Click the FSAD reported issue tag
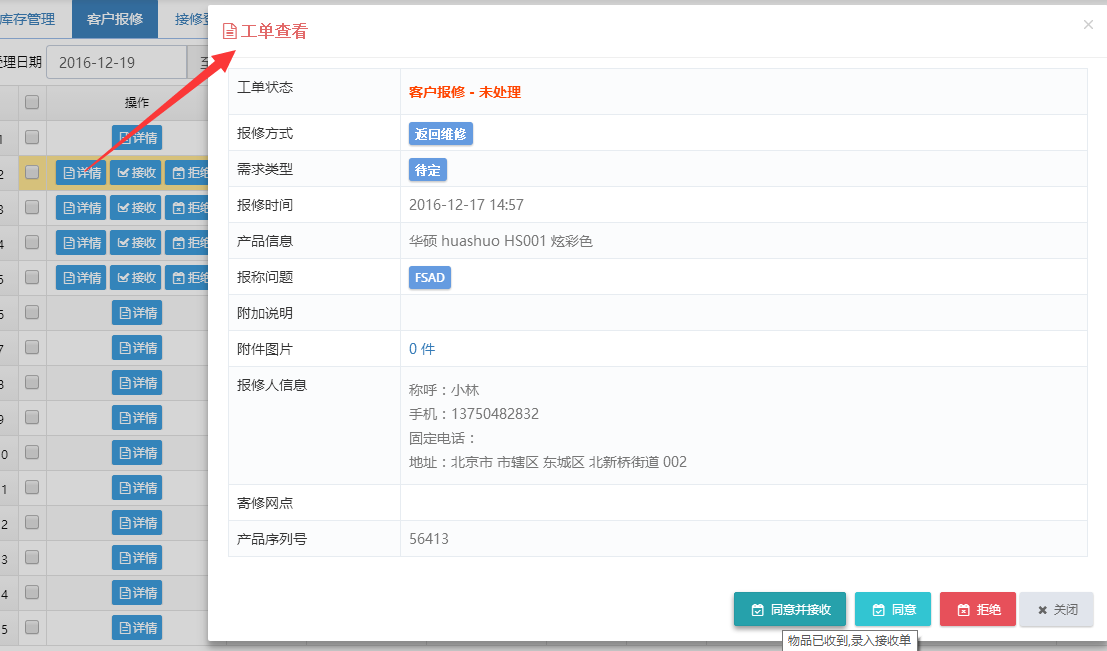Viewport: 1107px width, 651px height. point(430,277)
